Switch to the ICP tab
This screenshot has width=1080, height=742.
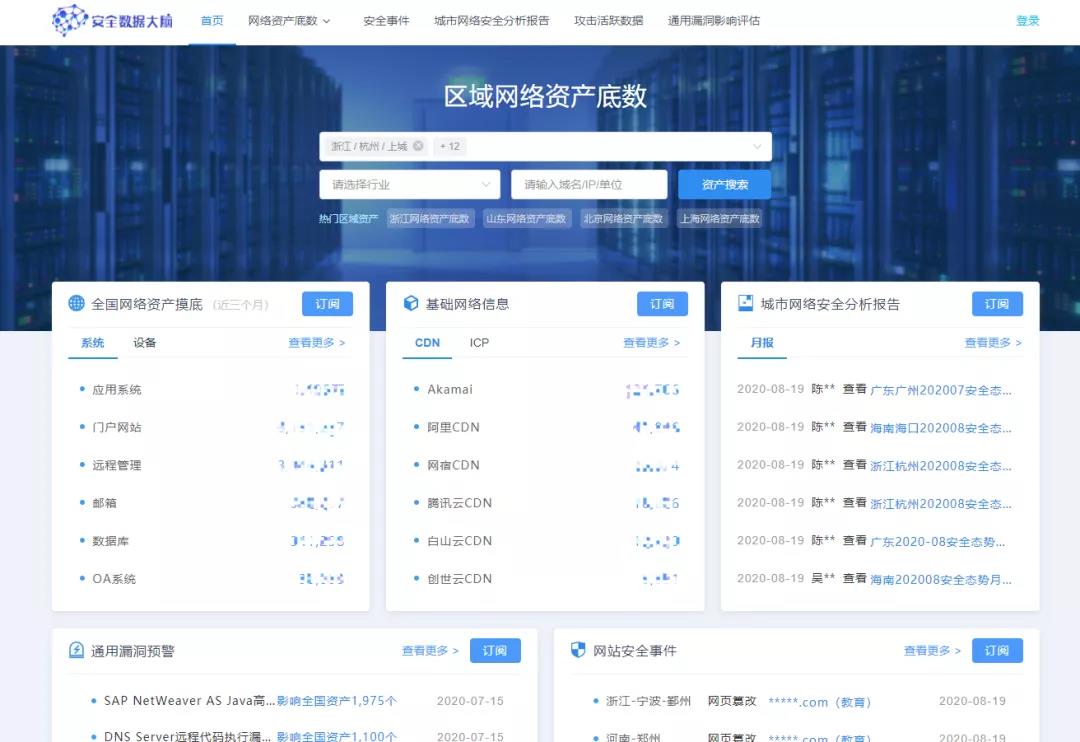coord(479,343)
